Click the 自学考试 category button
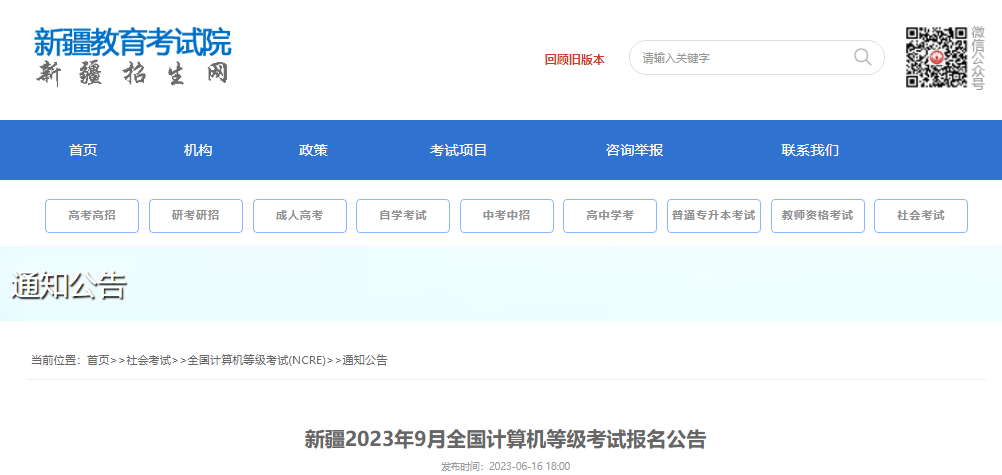 pos(403,216)
